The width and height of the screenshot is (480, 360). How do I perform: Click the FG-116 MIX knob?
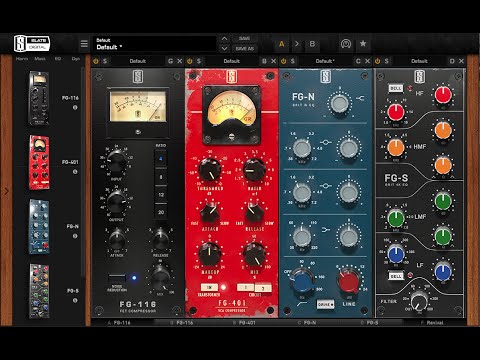(161, 278)
